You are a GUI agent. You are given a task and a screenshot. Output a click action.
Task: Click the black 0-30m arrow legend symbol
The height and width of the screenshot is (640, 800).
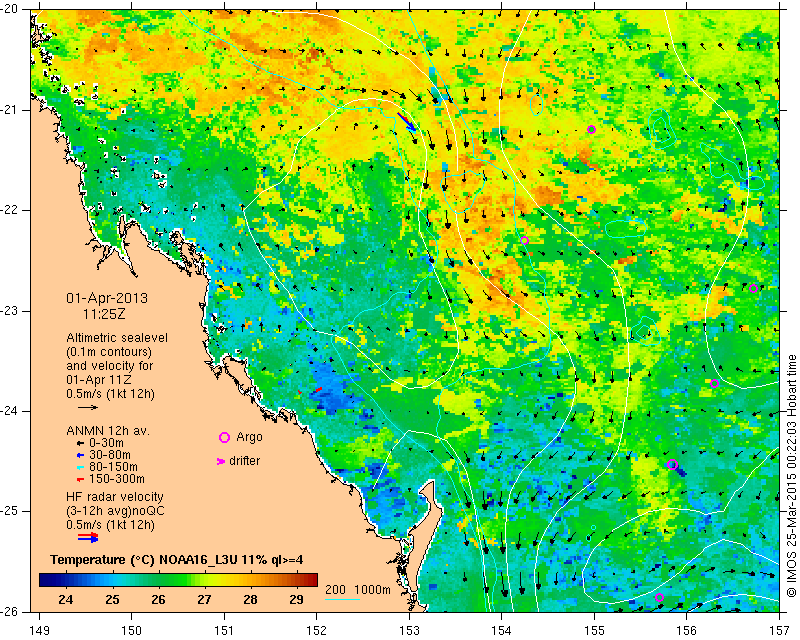pyautogui.click(x=80, y=444)
